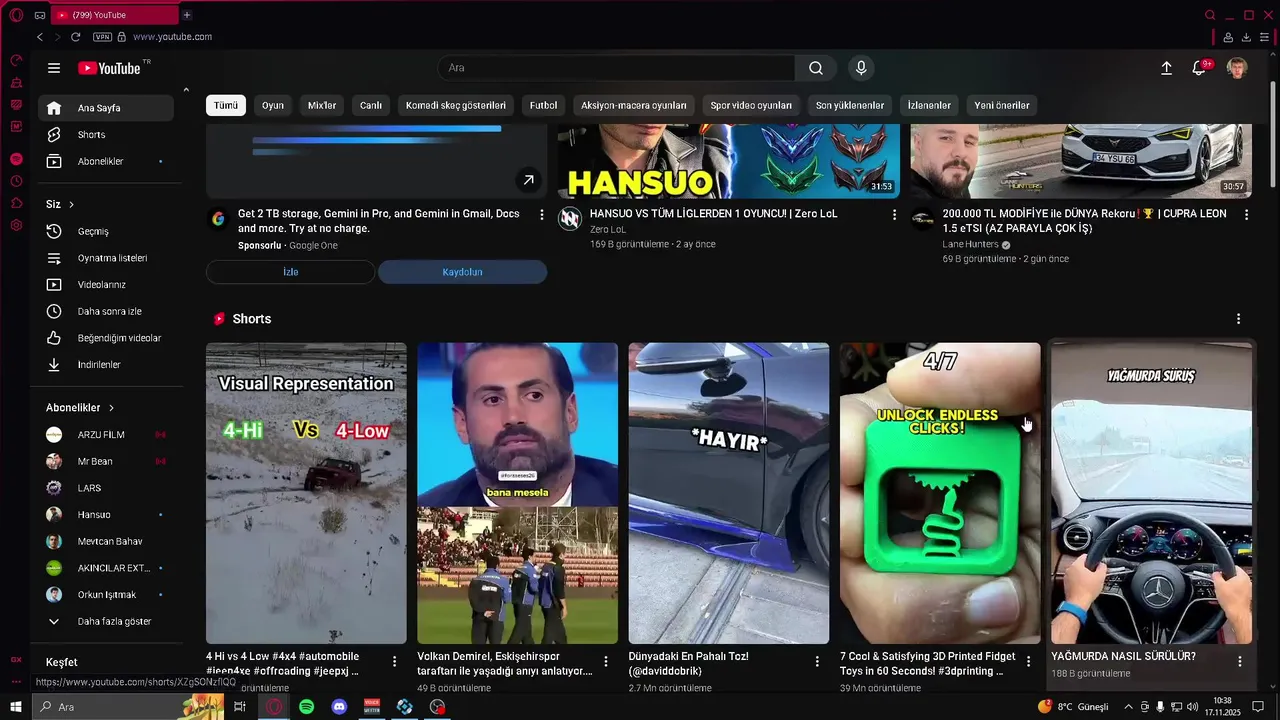
Task: Reload the page in Opera toolbar
Action: tap(75, 37)
